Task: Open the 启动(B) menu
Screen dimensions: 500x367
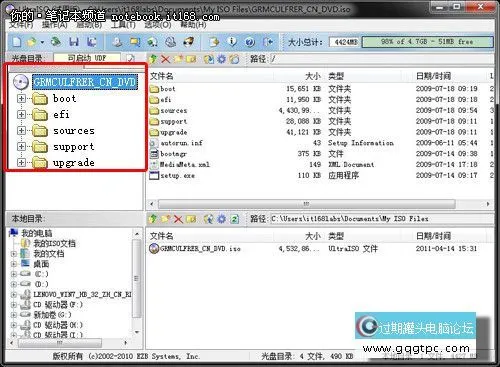Action: click(89, 25)
